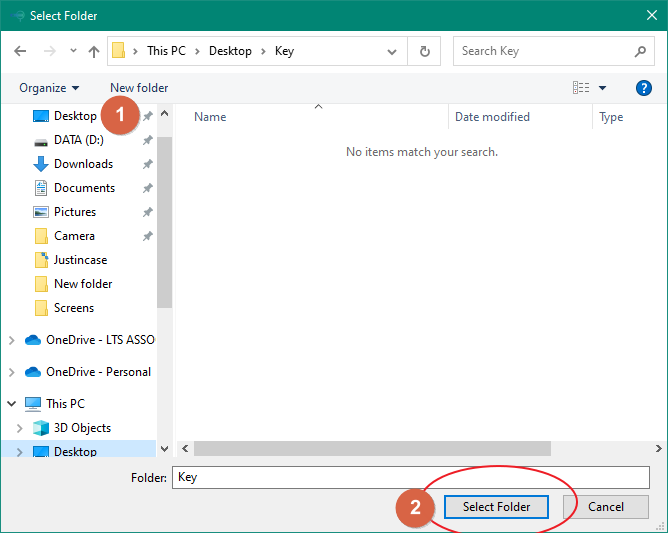Click the Up one level arrow

pos(94,51)
